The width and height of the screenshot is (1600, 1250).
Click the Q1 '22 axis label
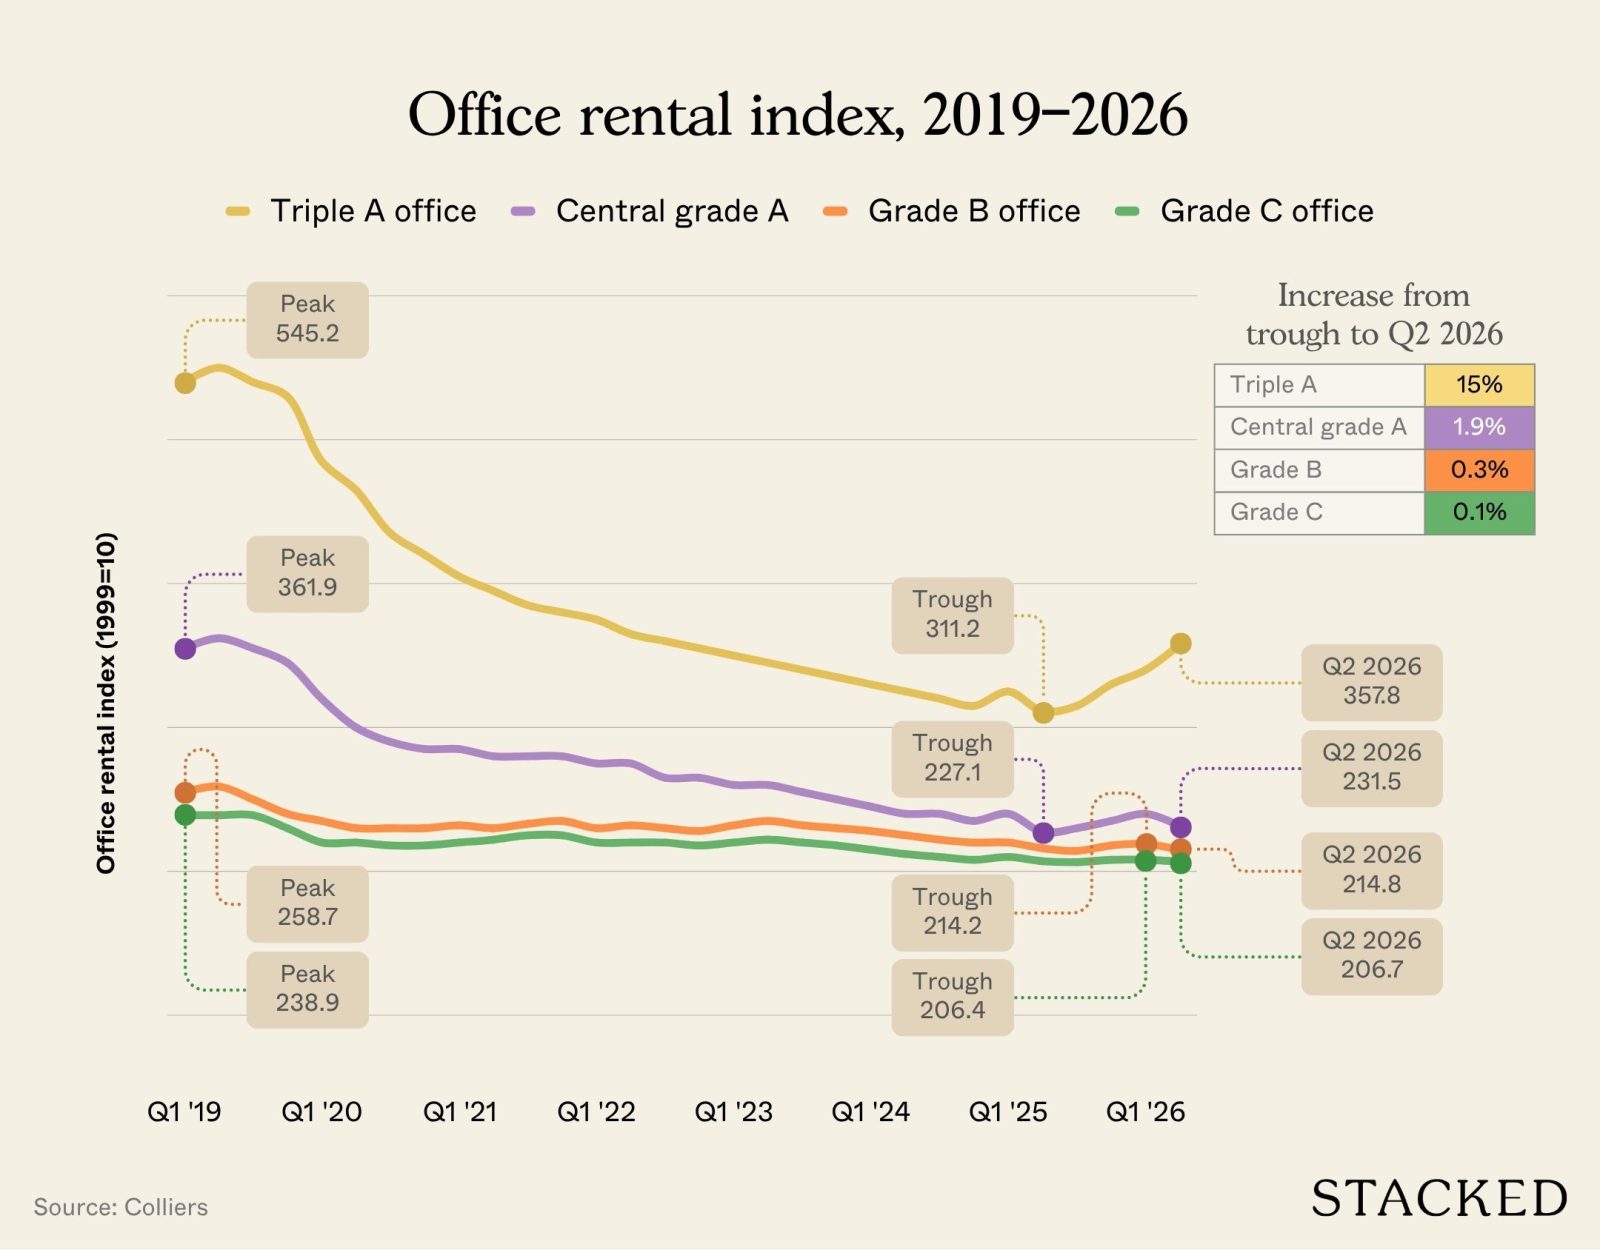pyautogui.click(x=596, y=1112)
